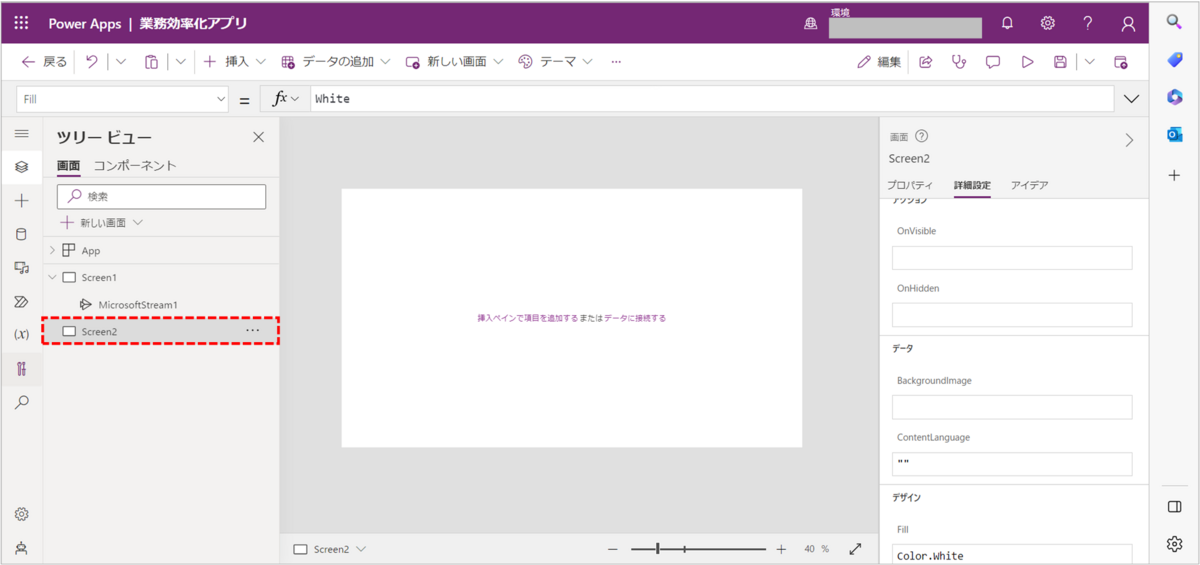1200x565 pixels.
Task: Expand the App node in the tree
Action: coord(52,250)
